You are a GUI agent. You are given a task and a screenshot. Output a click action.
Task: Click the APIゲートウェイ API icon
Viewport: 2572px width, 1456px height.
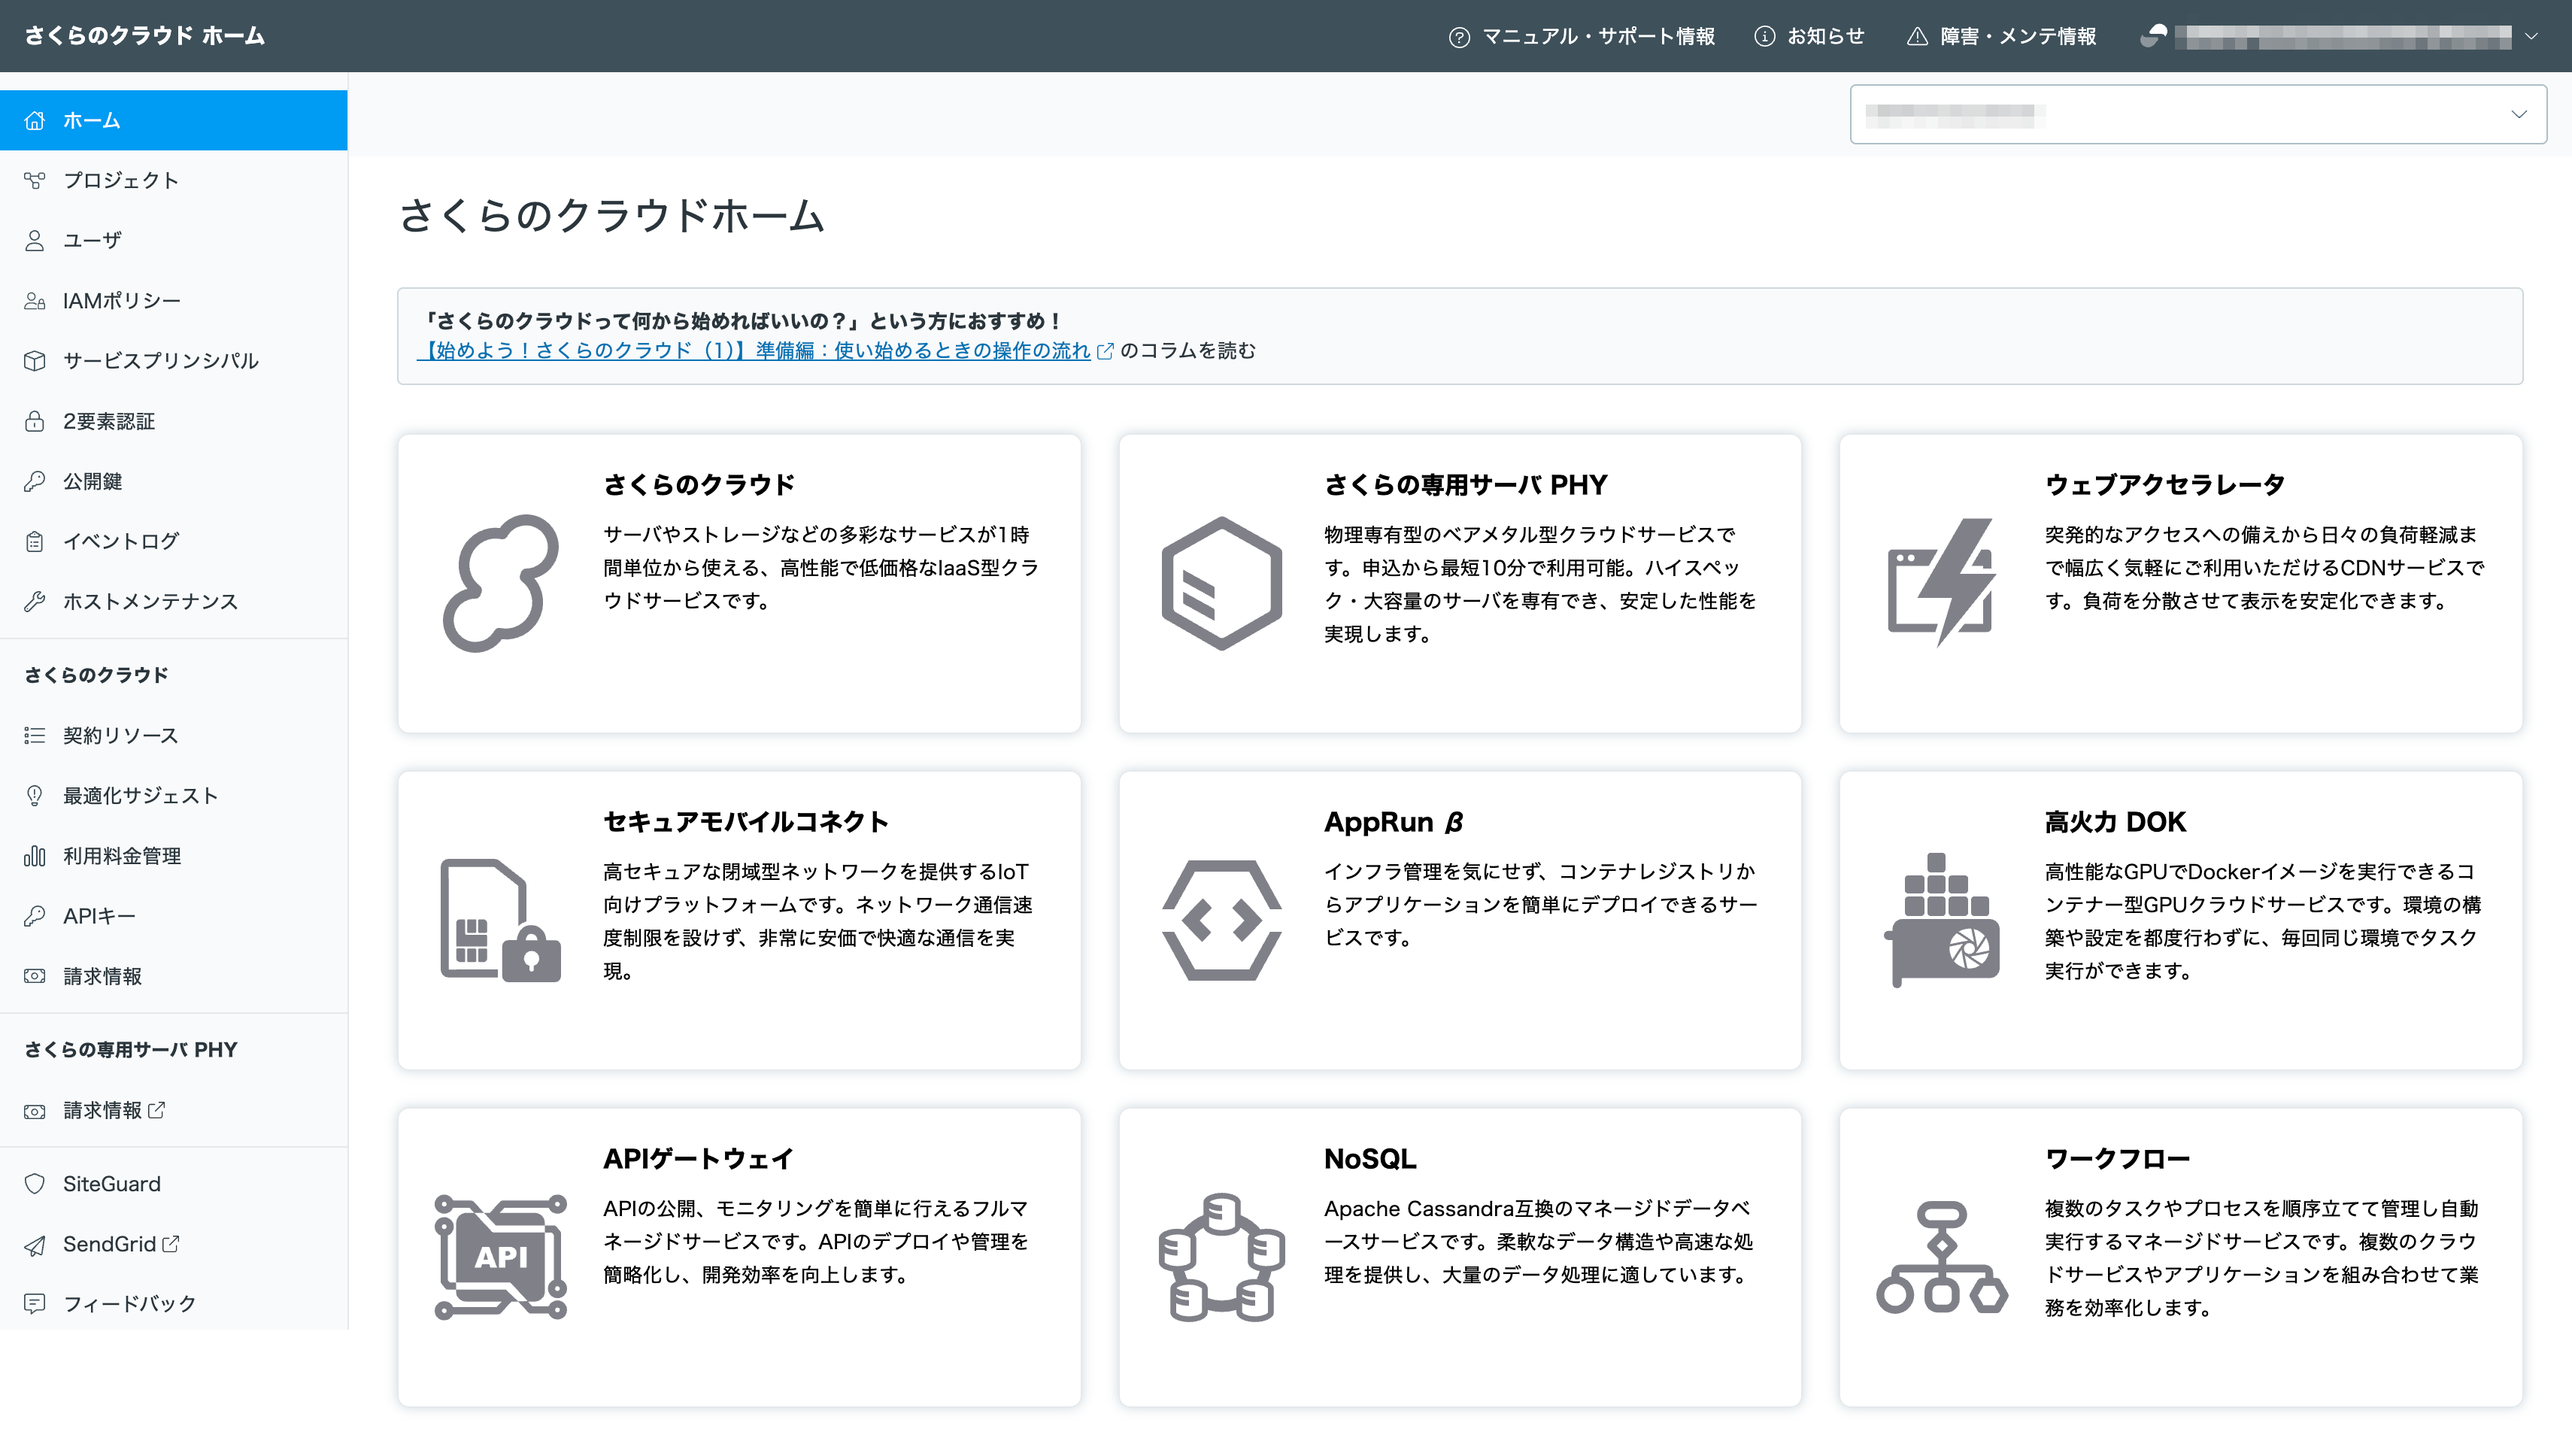pos(500,1257)
